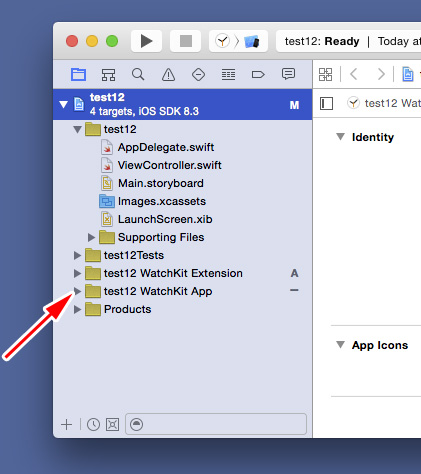Viewport: 421px width, 474px height.
Task: Show the Project navigator folder icon
Action: click(78, 74)
